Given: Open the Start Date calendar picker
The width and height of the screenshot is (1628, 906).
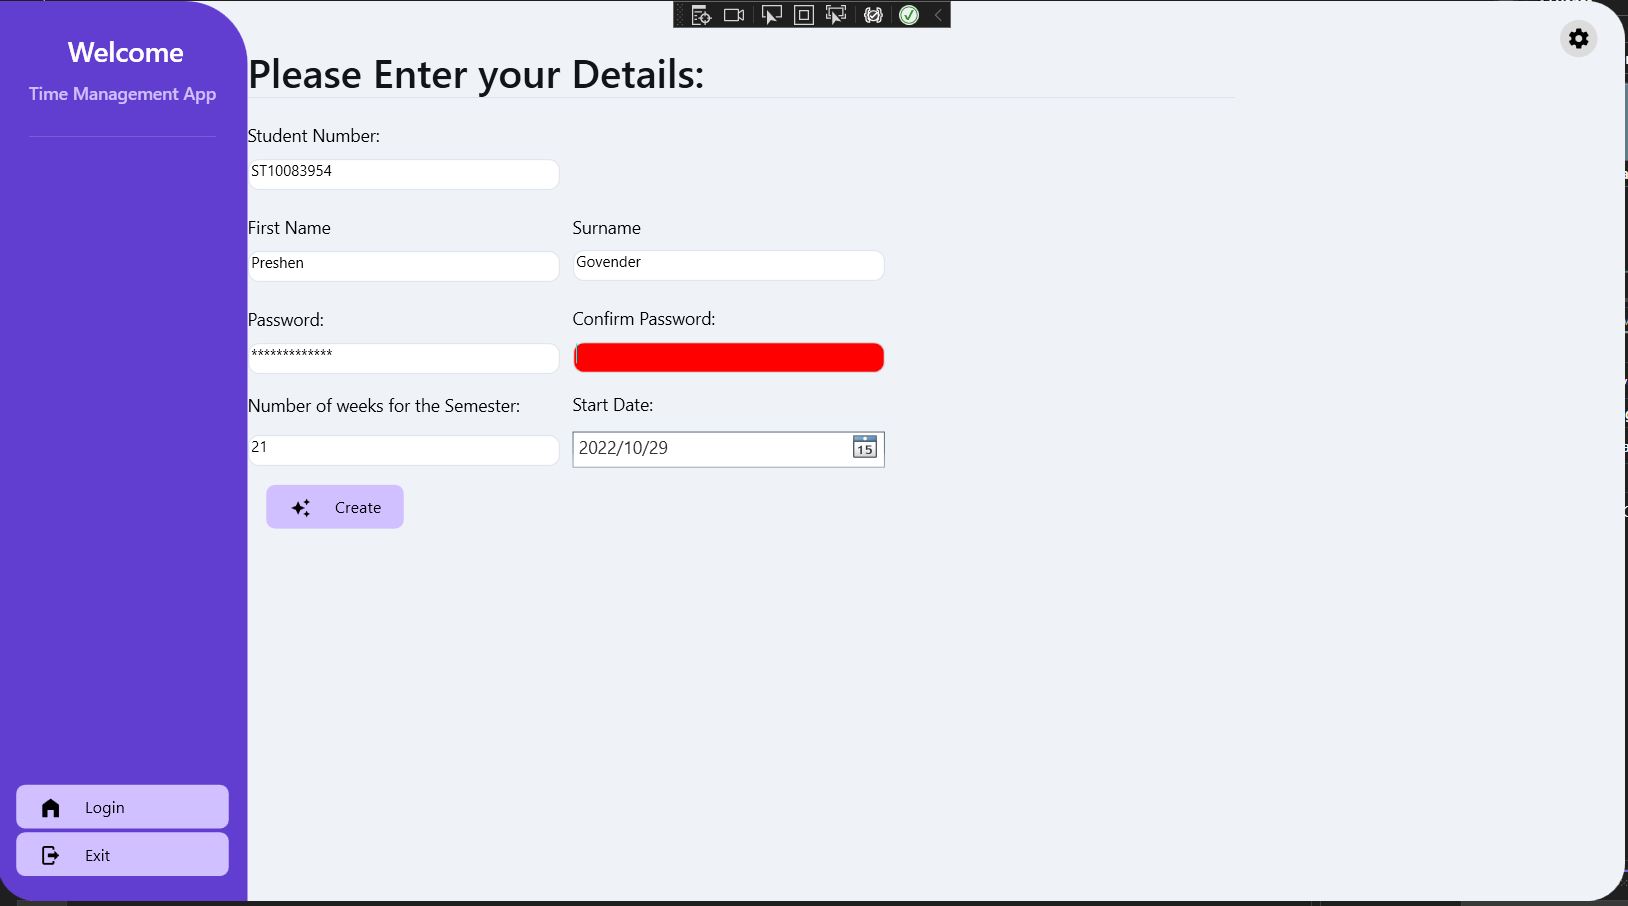Looking at the screenshot, I should [x=863, y=449].
